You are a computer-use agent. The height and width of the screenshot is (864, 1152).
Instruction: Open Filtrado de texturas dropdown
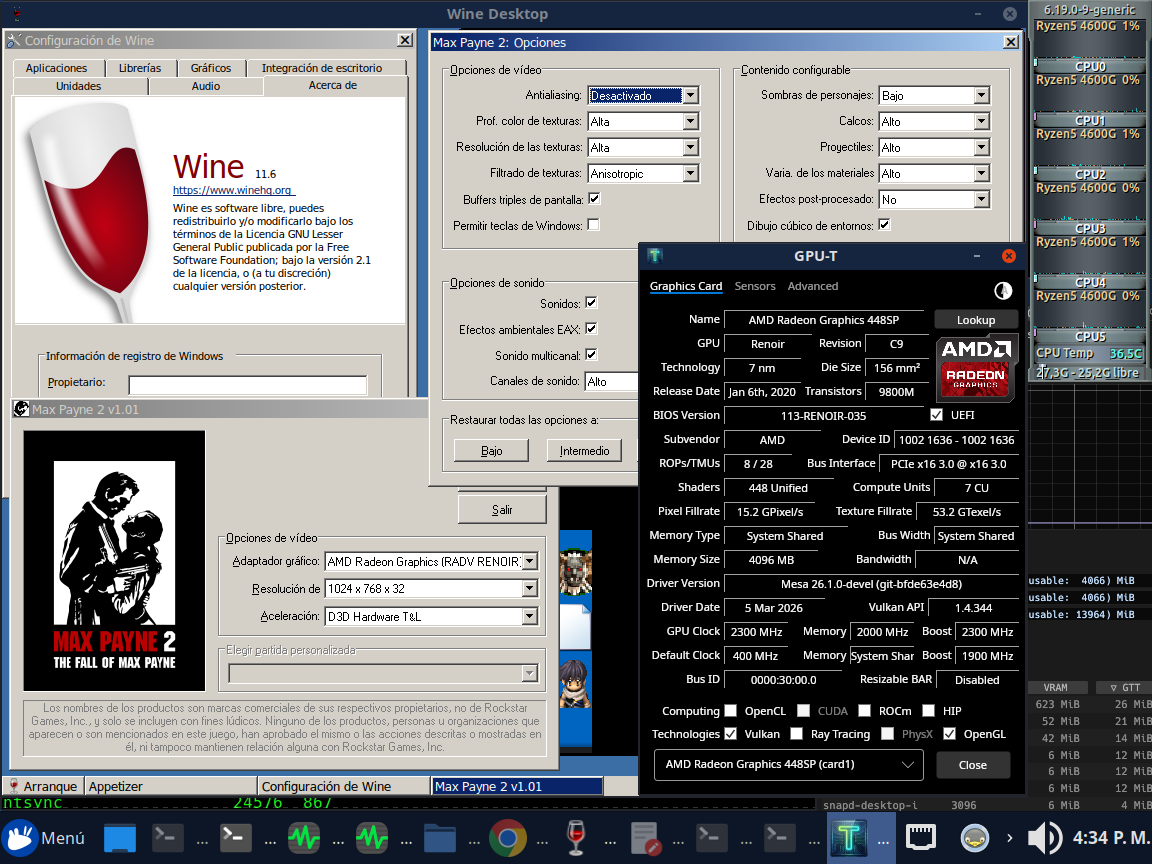pyautogui.click(x=690, y=173)
